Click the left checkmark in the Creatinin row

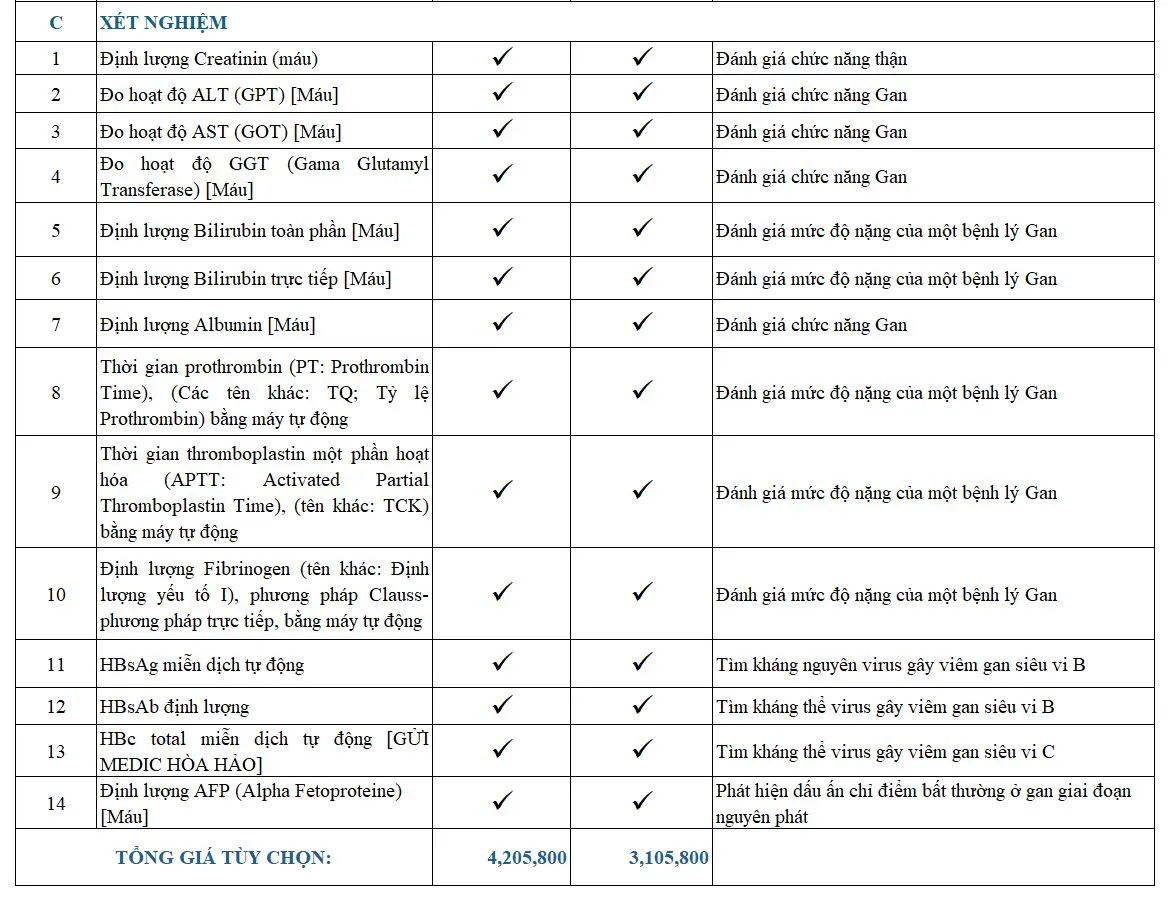503,57
